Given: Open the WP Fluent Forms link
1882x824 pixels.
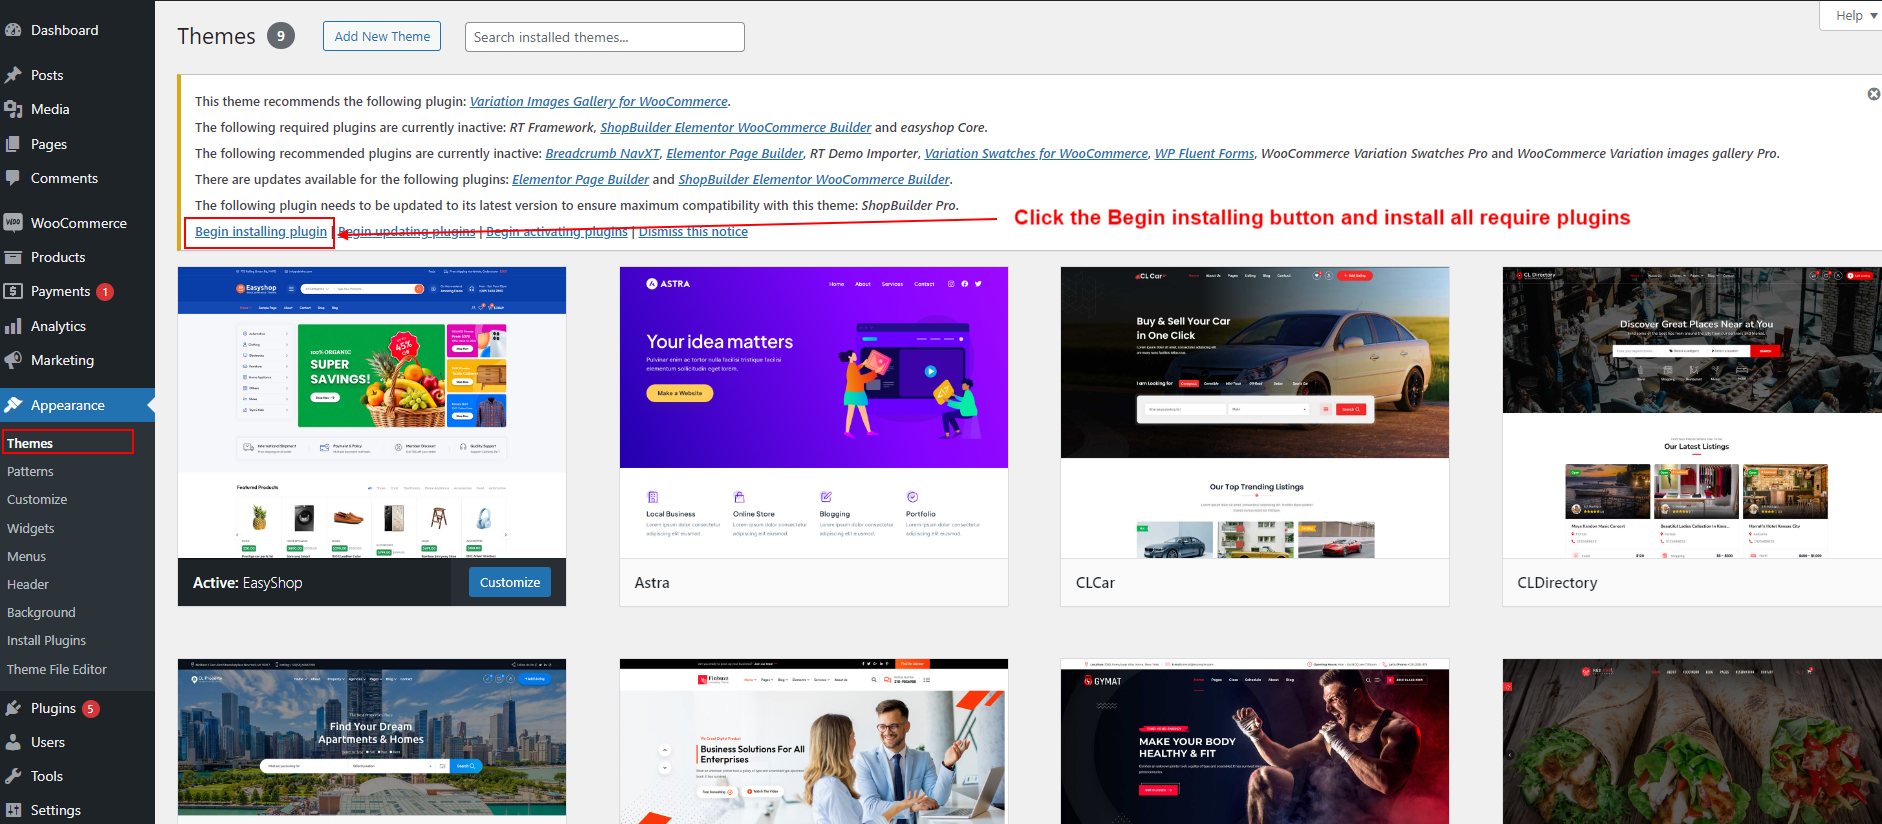Looking at the screenshot, I should [1204, 153].
